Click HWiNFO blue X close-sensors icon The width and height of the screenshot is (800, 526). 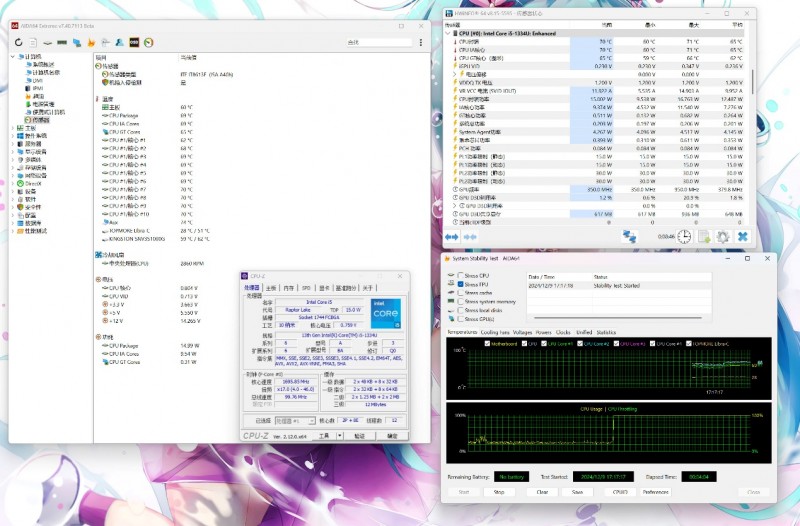click(743, 237)
